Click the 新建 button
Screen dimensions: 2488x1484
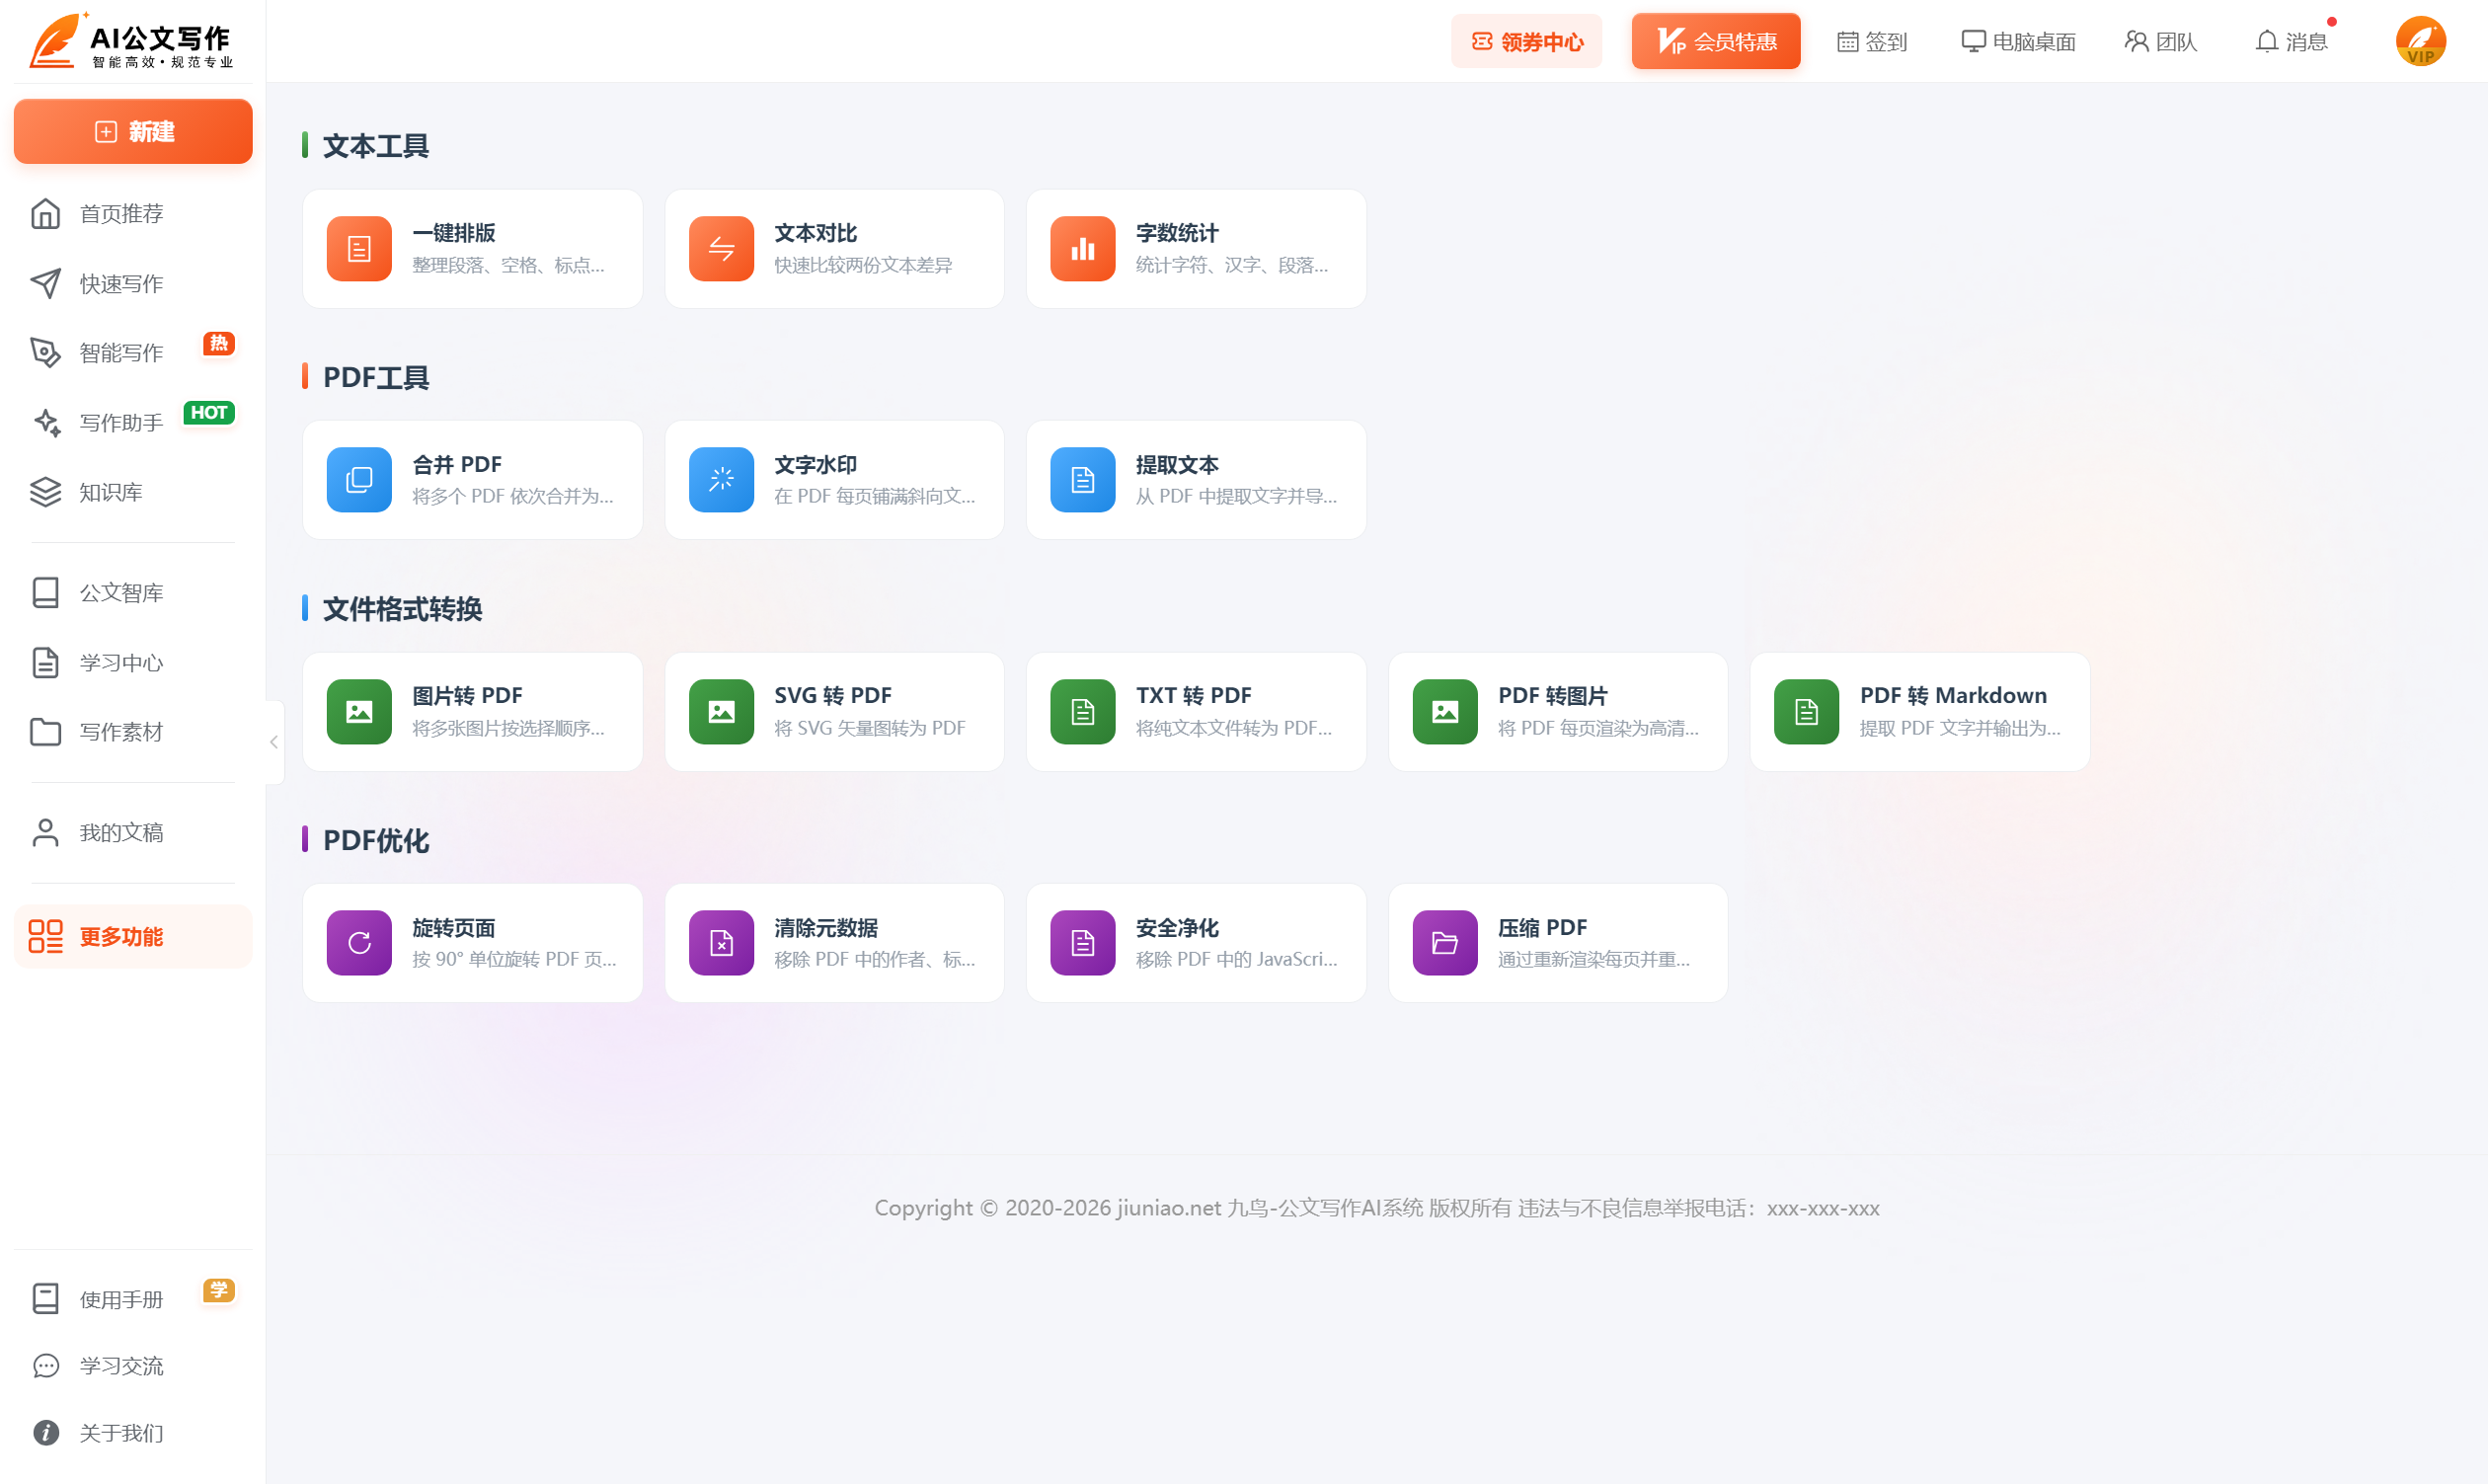tap(133, 131)
